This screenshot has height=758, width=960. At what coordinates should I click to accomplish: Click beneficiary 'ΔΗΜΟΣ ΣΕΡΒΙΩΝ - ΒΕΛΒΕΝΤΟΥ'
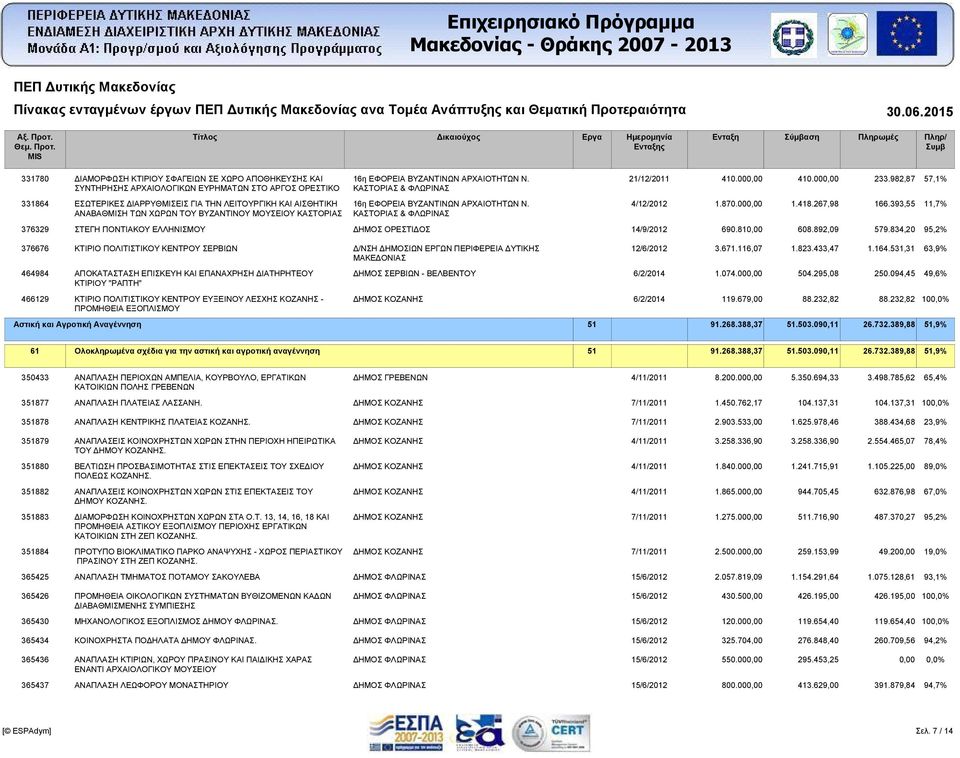click(414, 274)
